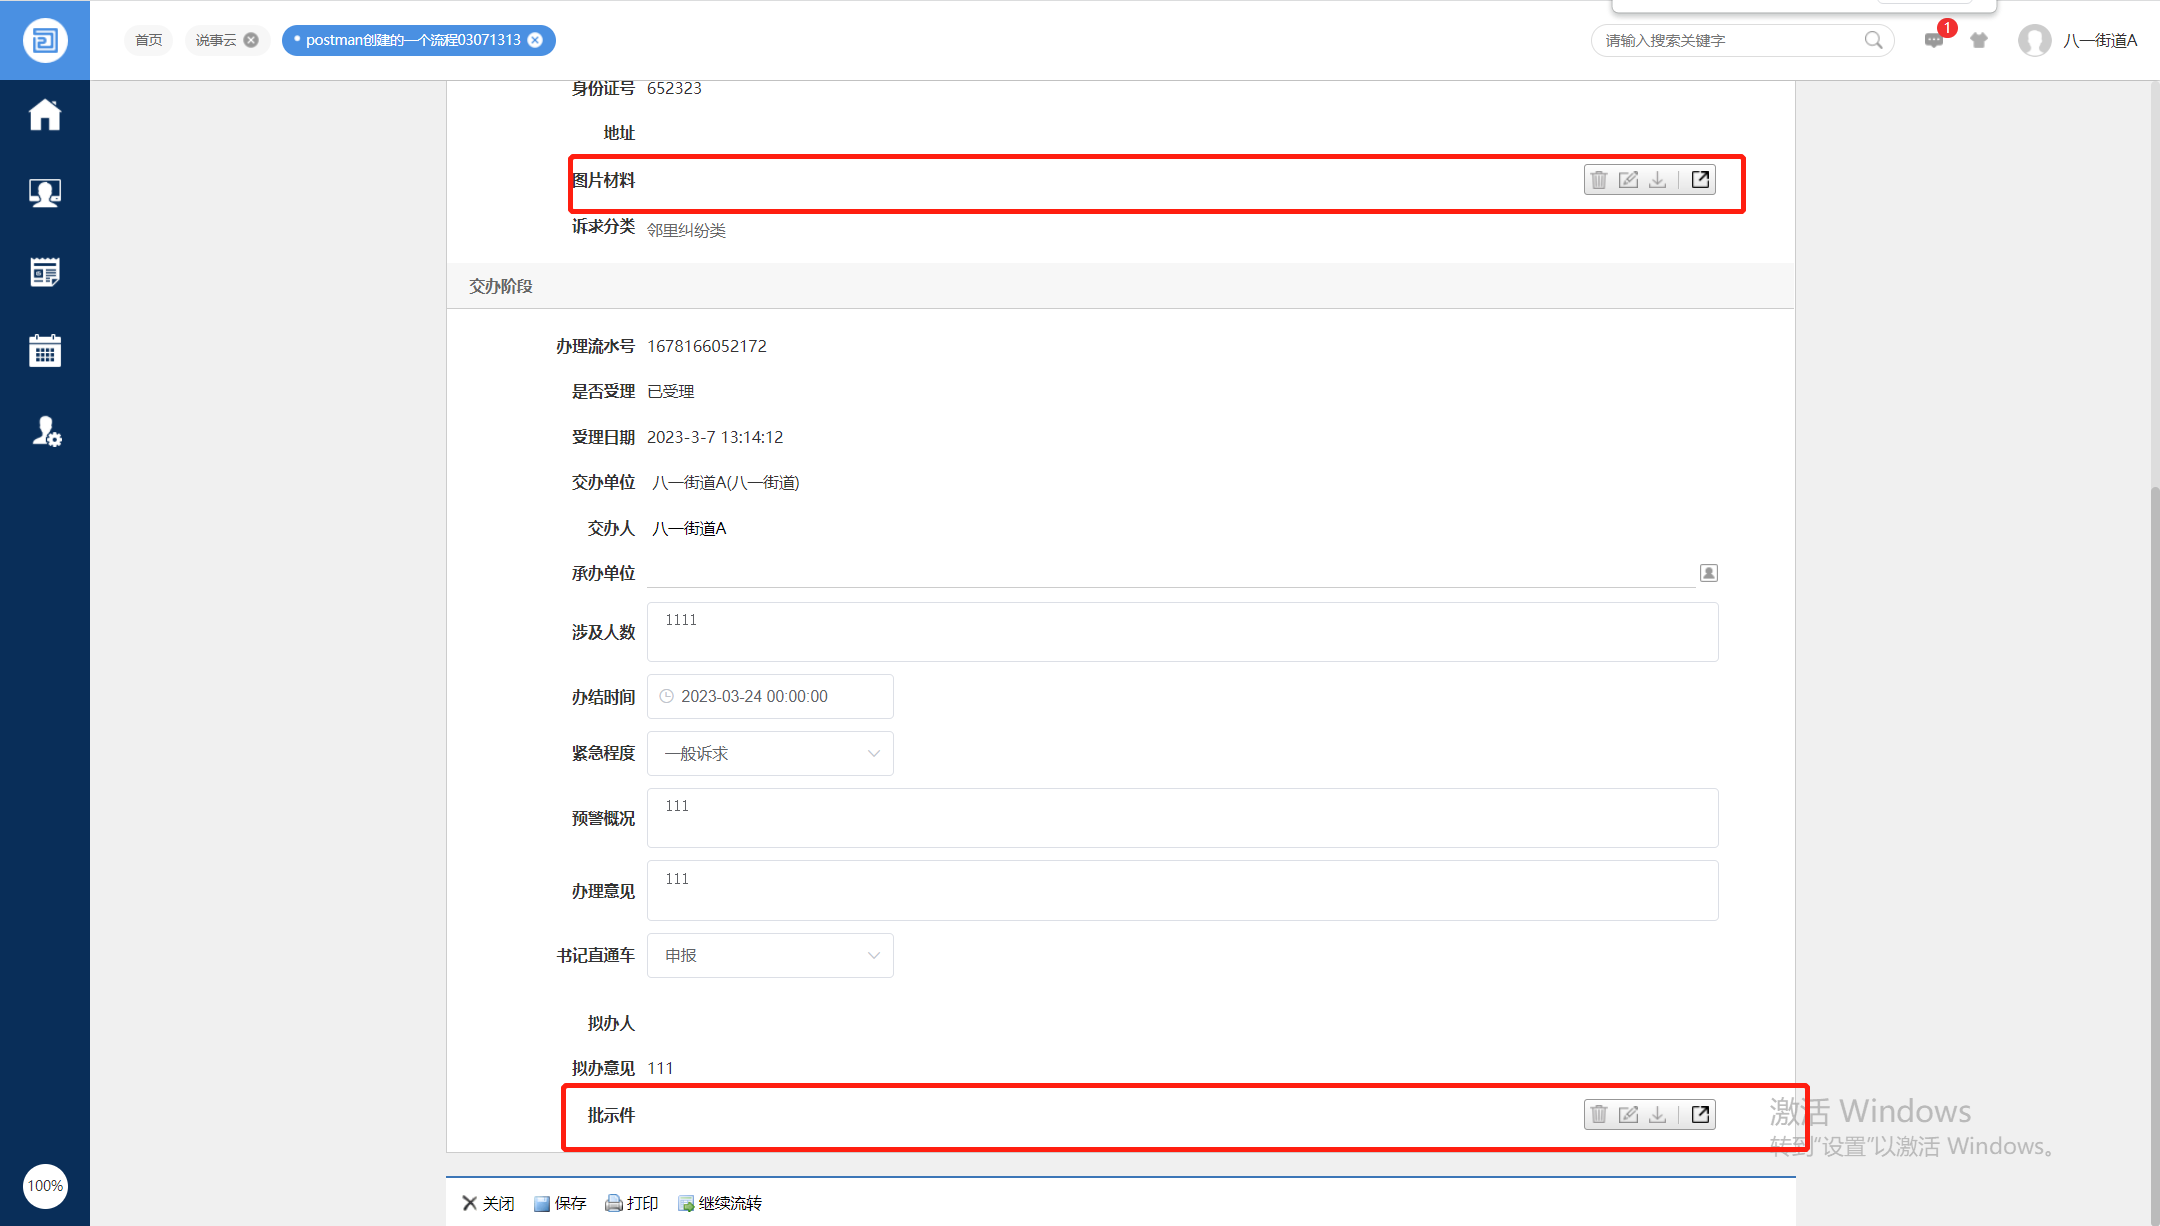Switch to the 首页 tab

[148, 40]
